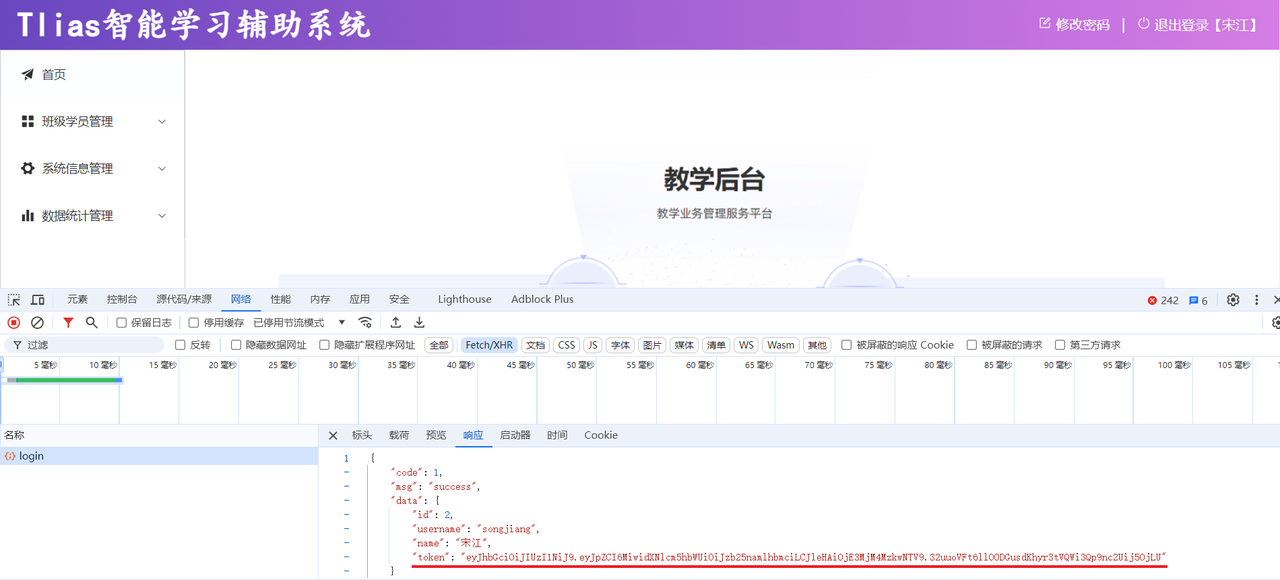Enable the 保留日志 checkbox
The width and height of the screenshot is (1280, 580).
click(122, 323)
